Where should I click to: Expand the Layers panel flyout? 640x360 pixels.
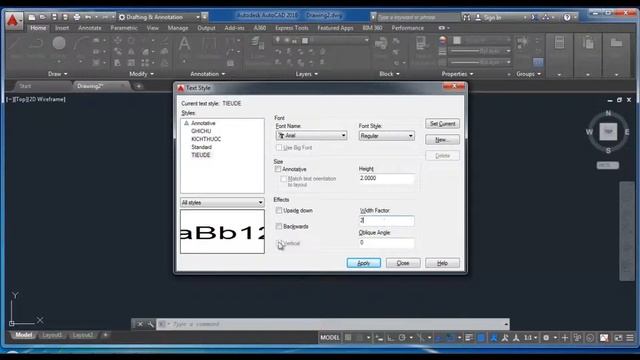[x=307, y=74]
